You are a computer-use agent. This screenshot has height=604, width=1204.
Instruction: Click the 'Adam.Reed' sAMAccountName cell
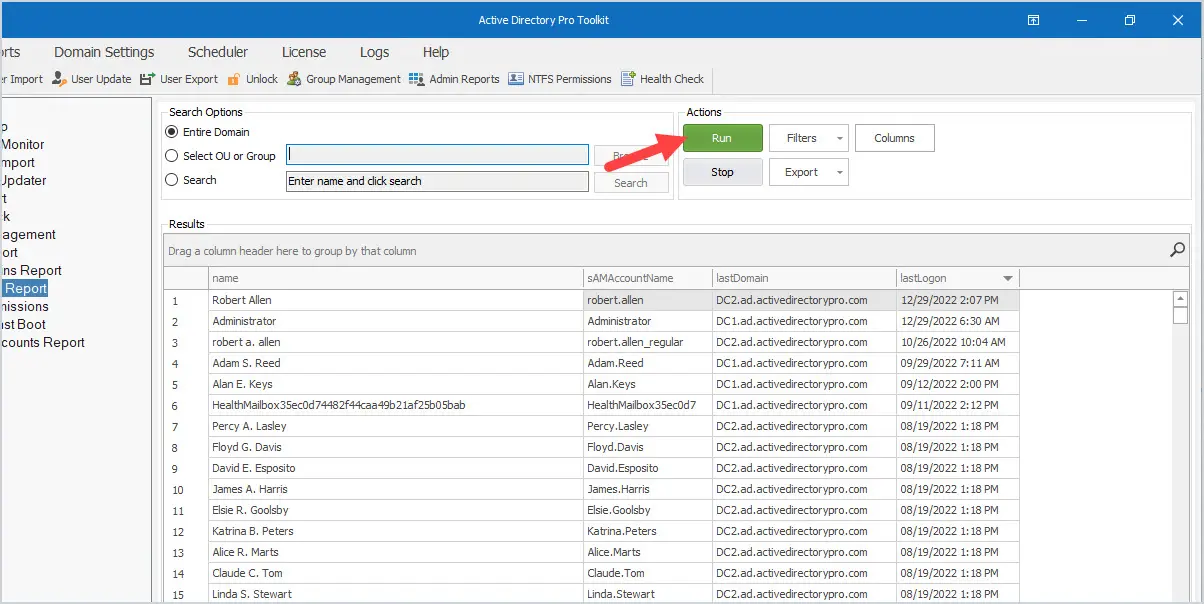click(x=647, y=363)
